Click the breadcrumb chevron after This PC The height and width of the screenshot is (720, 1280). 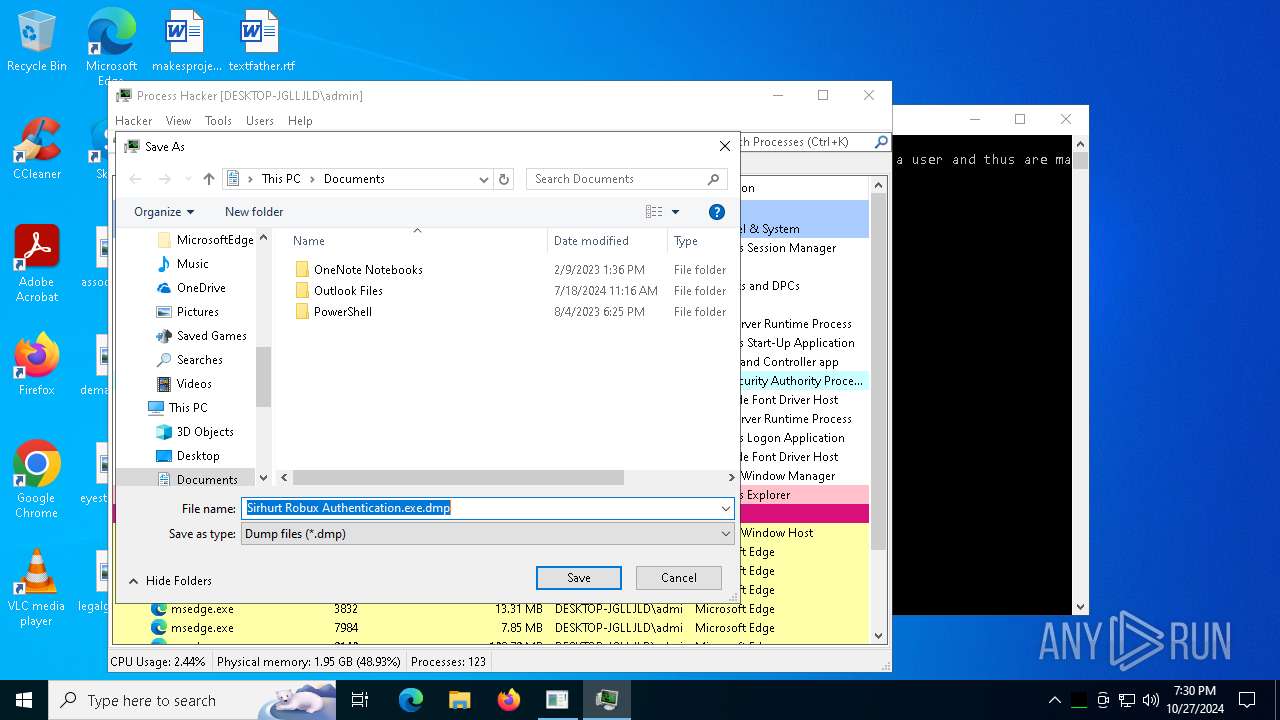pyautogui.click(x=312, y=179)
